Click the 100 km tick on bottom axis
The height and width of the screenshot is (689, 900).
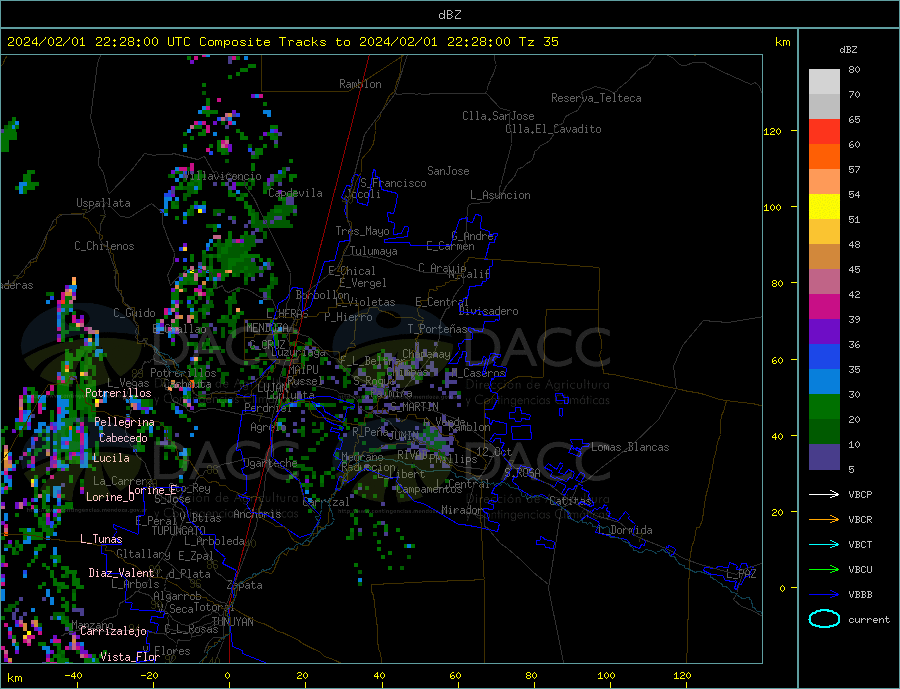point(606,676)
